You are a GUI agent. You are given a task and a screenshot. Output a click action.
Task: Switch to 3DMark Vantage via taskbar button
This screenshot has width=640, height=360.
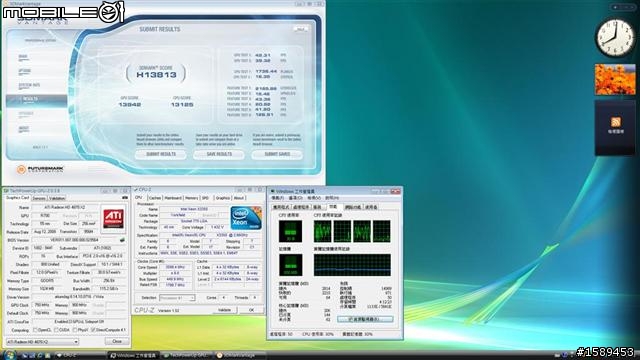[x=239, y=356]
